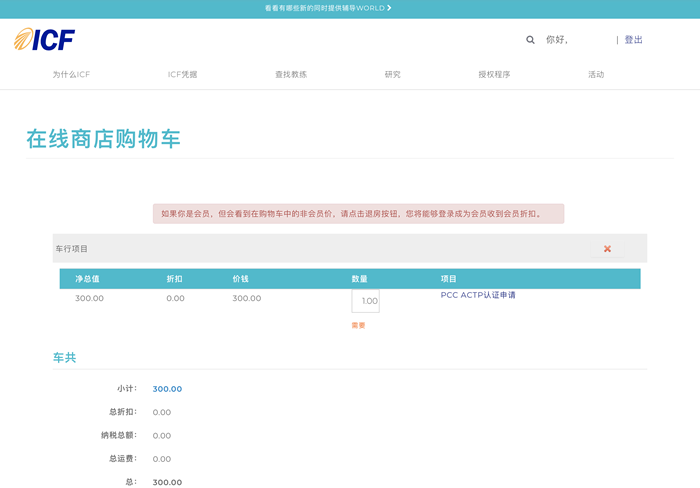Click the orange 需要 link under quantity

coord(358,325)
